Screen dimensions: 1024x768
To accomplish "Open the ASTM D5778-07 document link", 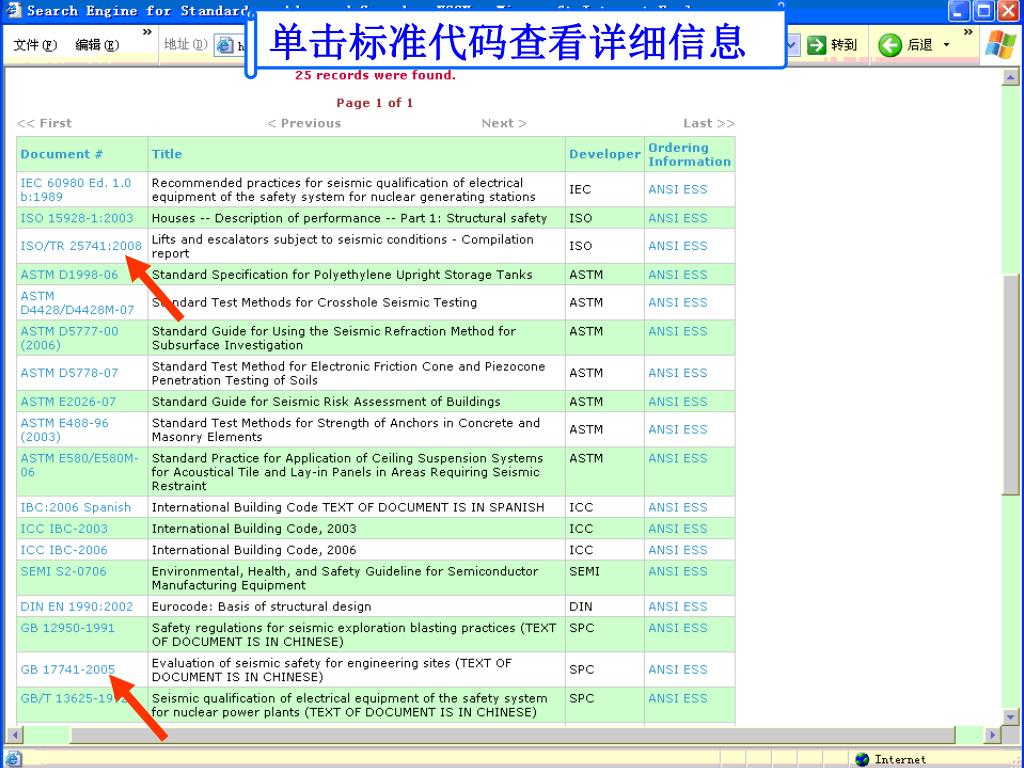I will pyautogui.click(x=69, y=373).
